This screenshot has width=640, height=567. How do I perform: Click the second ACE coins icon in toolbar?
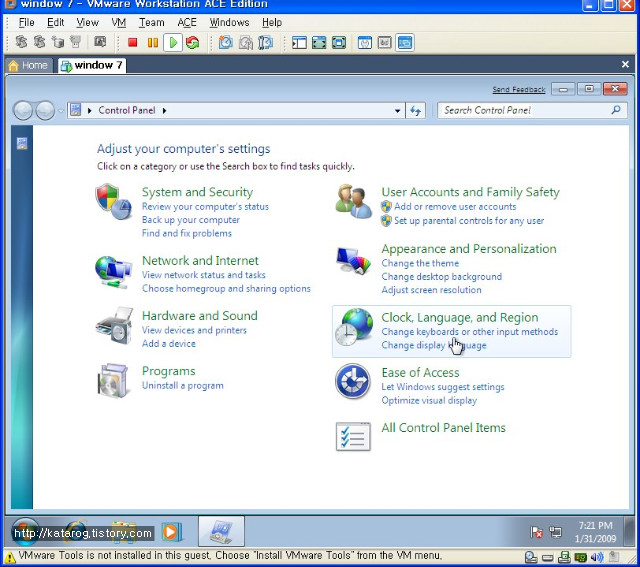40,42
